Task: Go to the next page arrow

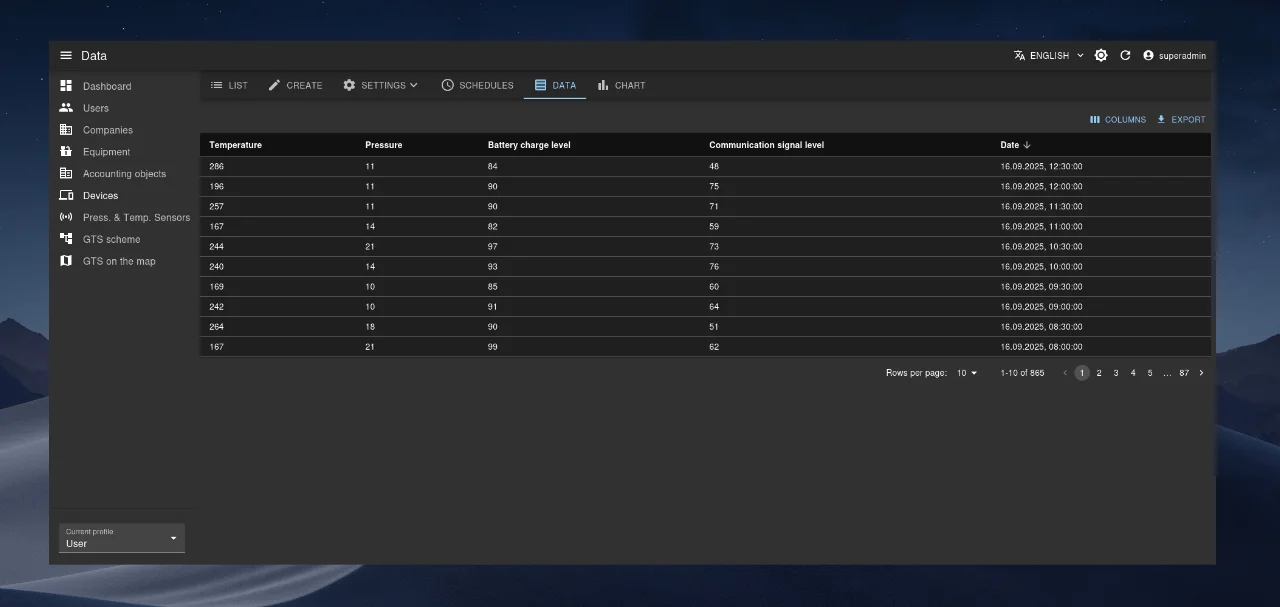Action: (1201, 373)
